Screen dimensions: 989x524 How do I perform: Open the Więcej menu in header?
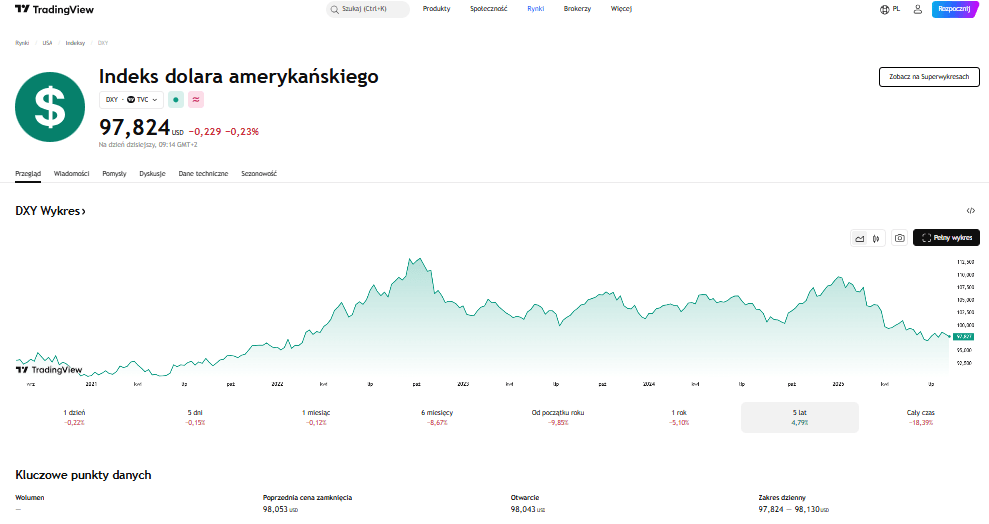coord(621,9)
